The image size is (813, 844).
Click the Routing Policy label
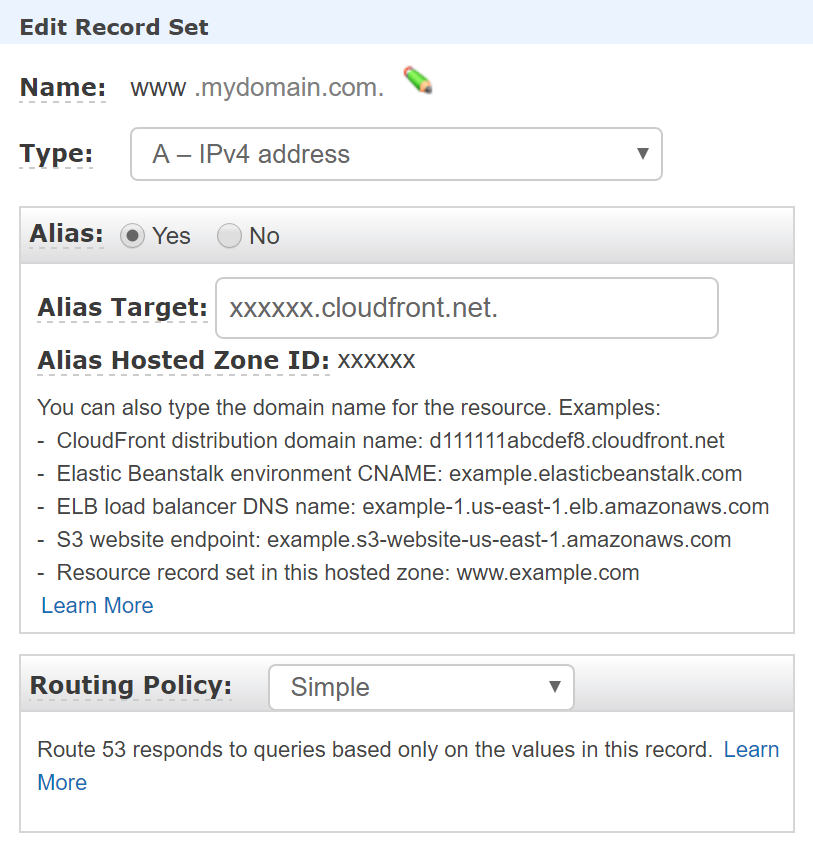pos(131,686)
